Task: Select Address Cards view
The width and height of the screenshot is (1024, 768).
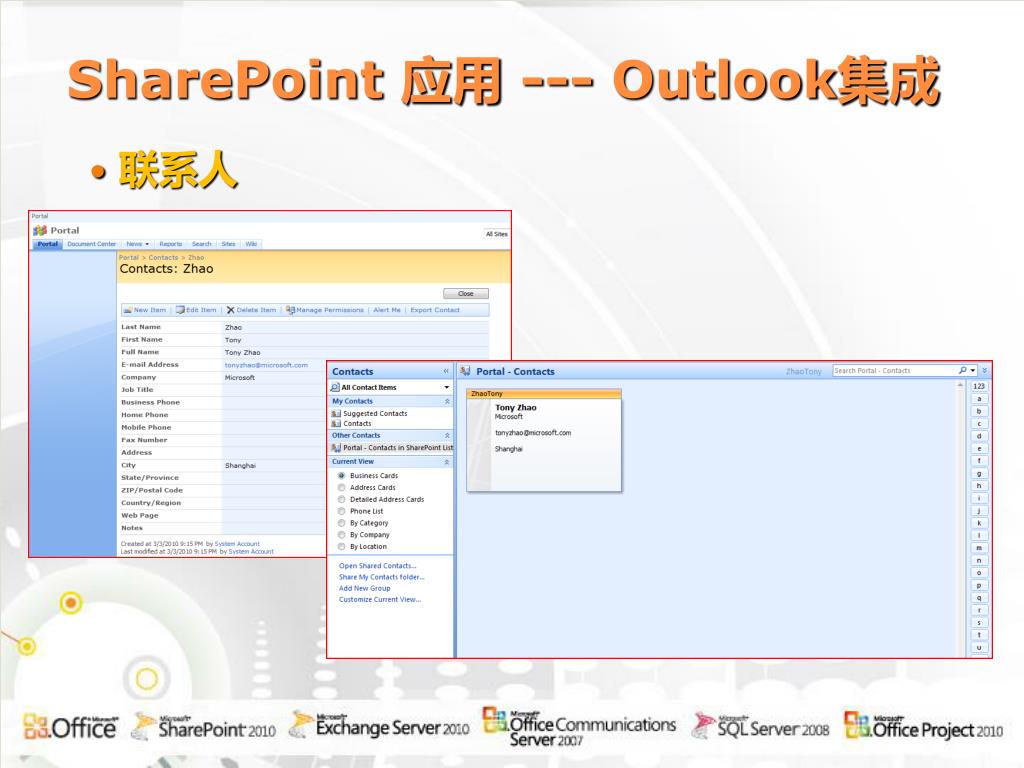Action: [x=342, y=487]
